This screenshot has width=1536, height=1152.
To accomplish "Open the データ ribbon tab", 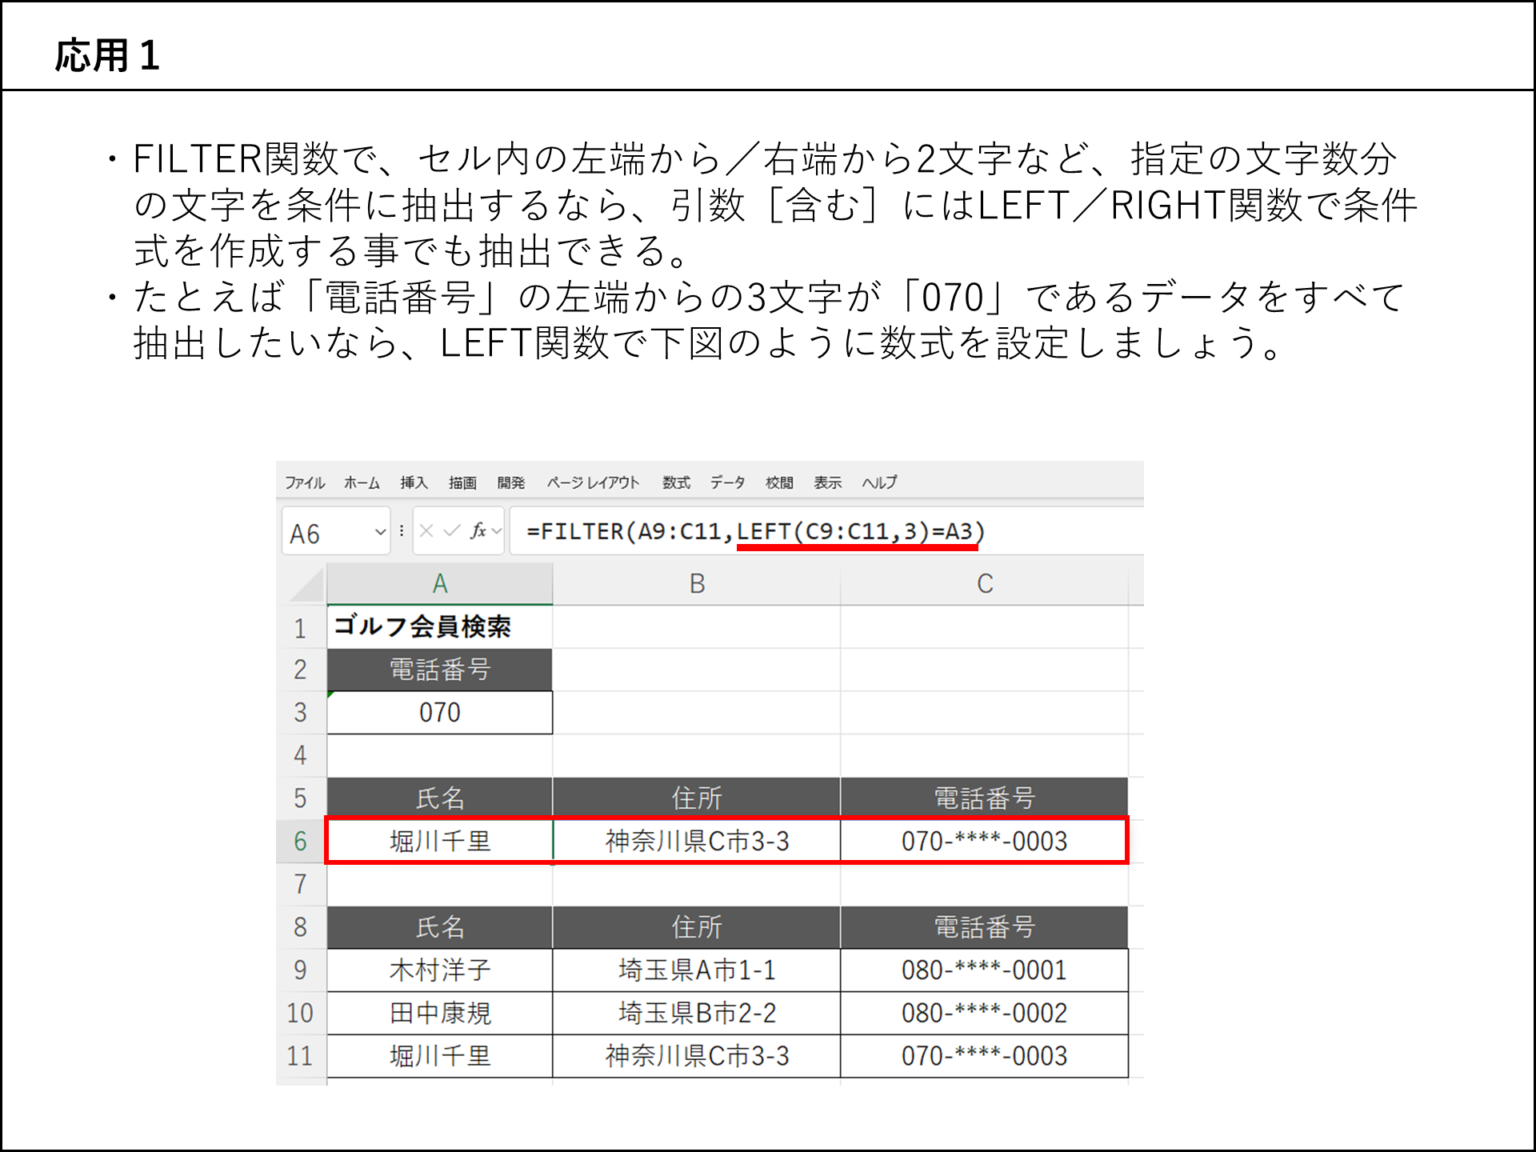I will coord(727,482).
